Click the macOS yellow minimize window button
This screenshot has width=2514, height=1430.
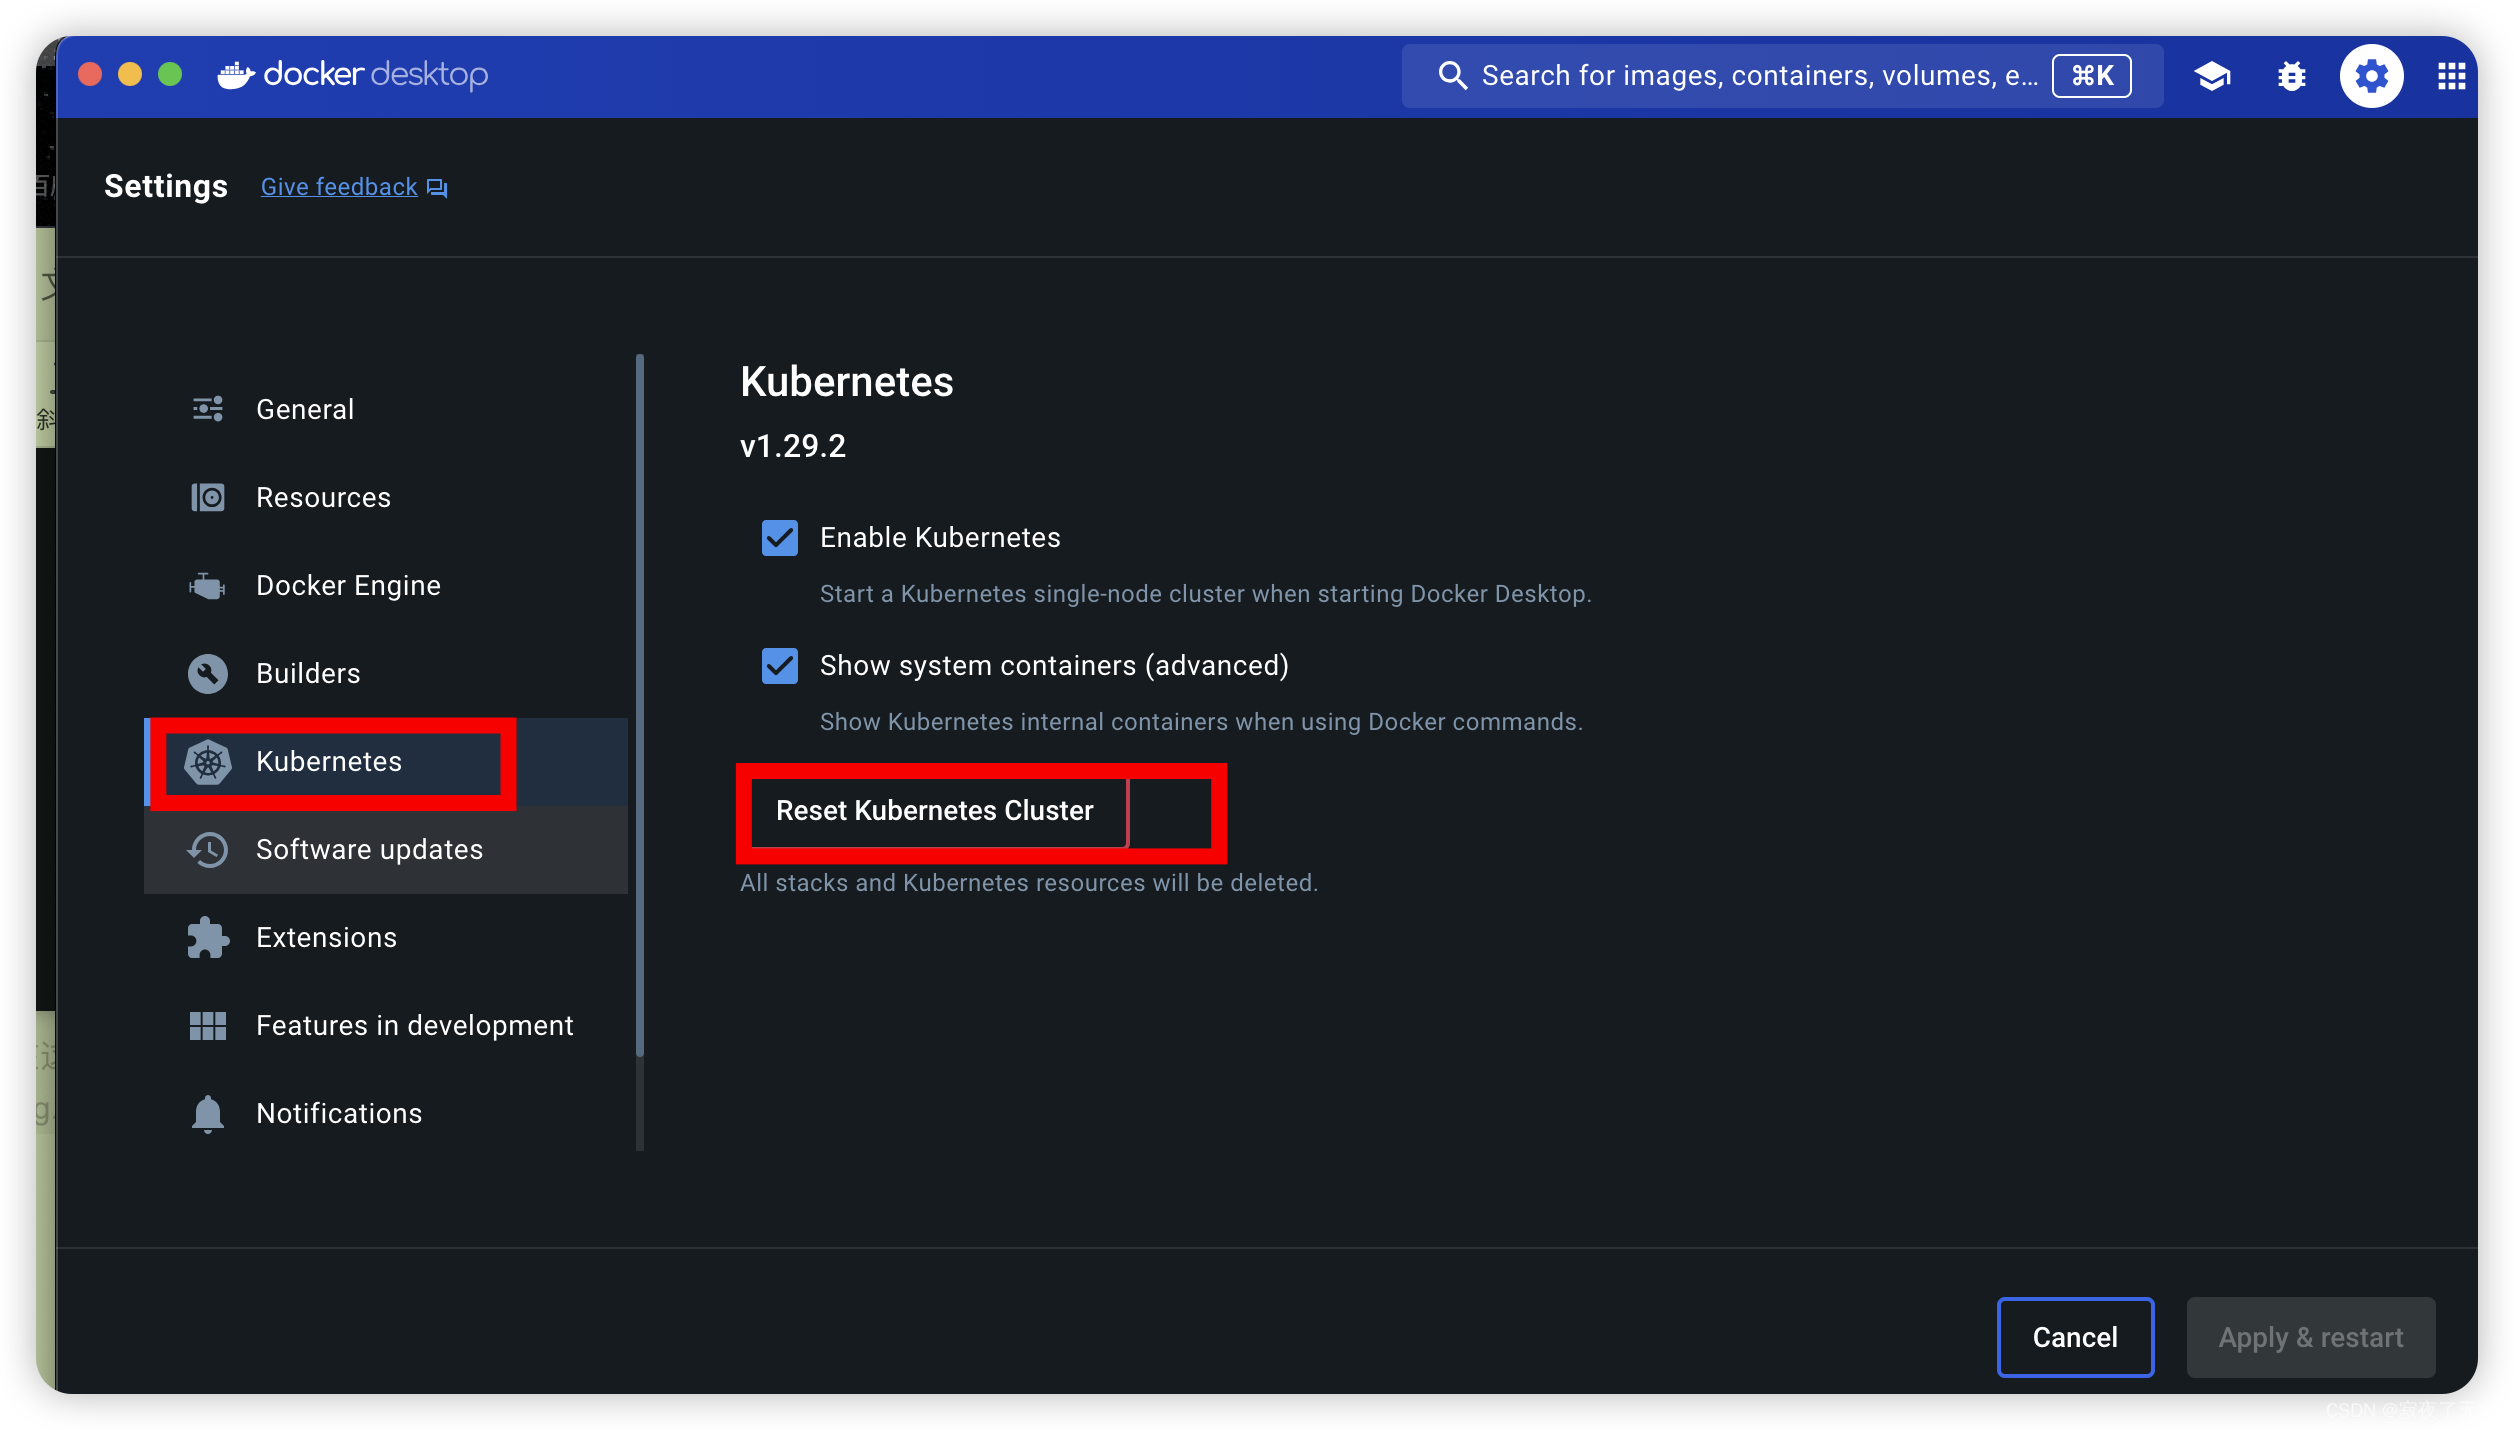click(x=130, y=75)
